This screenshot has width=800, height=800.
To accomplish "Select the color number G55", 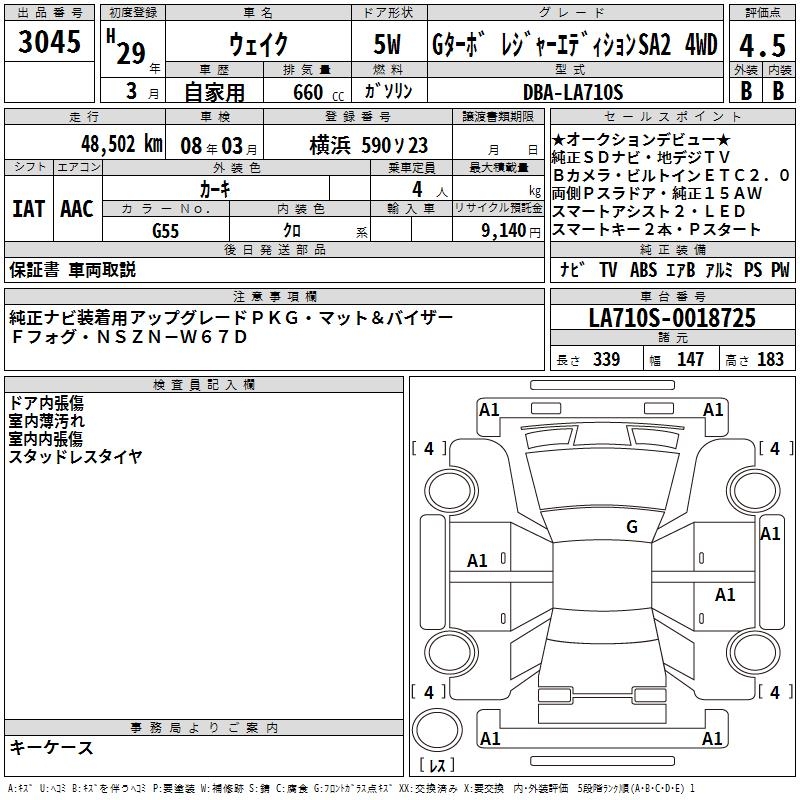I will point(165,231).
